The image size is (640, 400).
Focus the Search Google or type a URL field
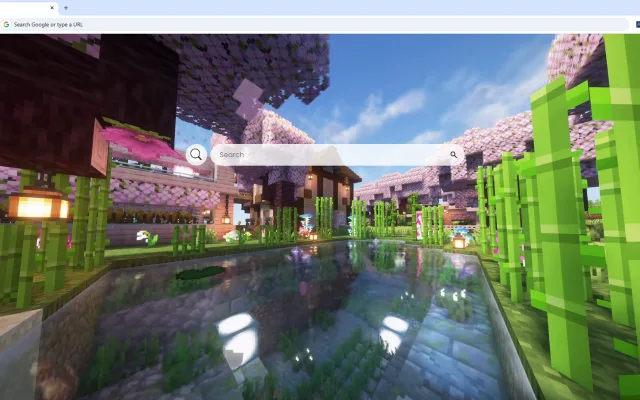(314, 24)
